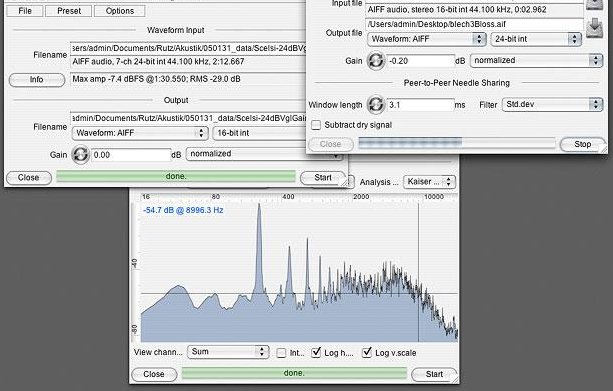Image resolution: width=613 pixels, height=391 pixels.
Task: Open the Waveform: AIFF dropdown in Output section
Action: click(140, 133)
